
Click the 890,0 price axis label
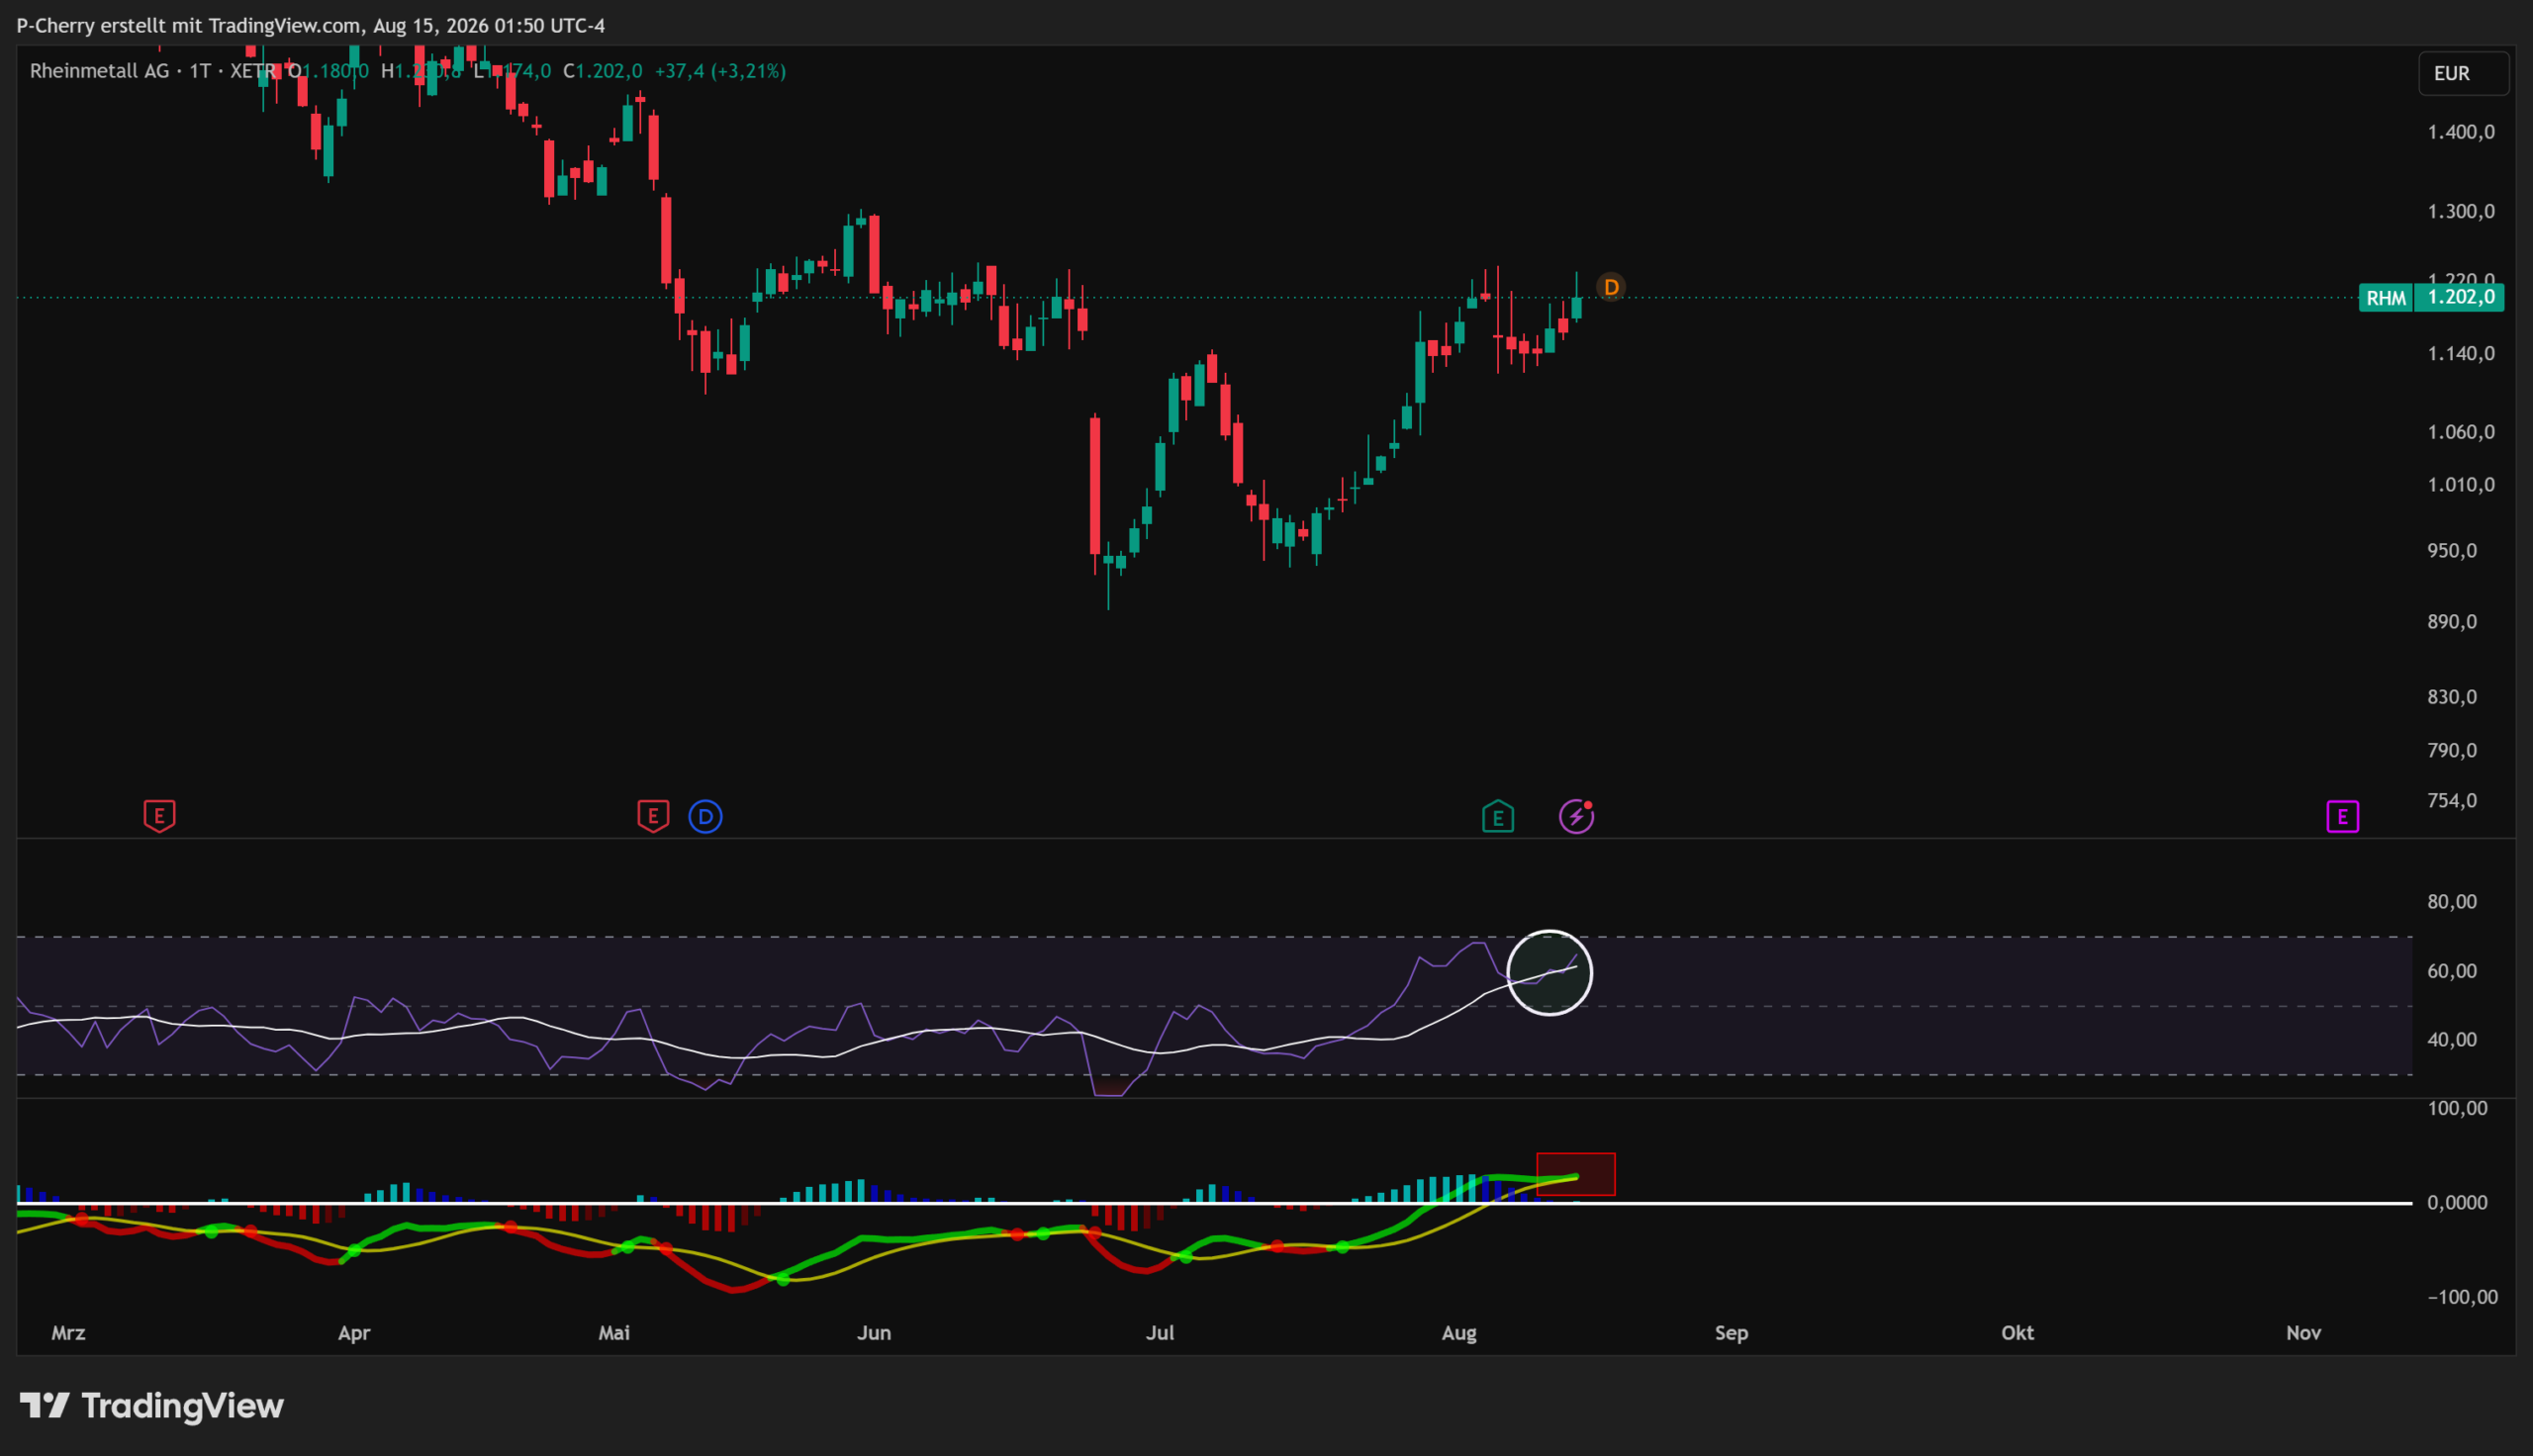(2452, 622)
